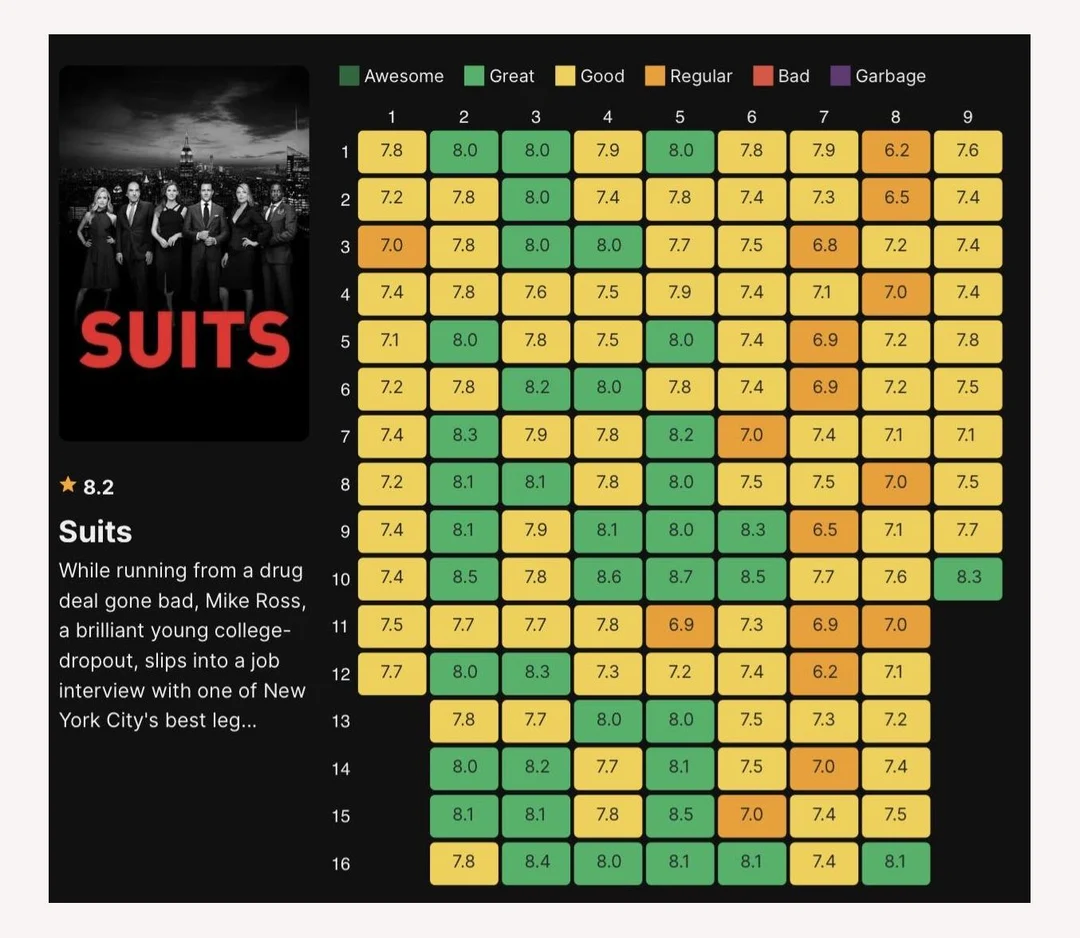Select season 1 episode 1 rated 7.8
1080x938 pixels.
391,151
